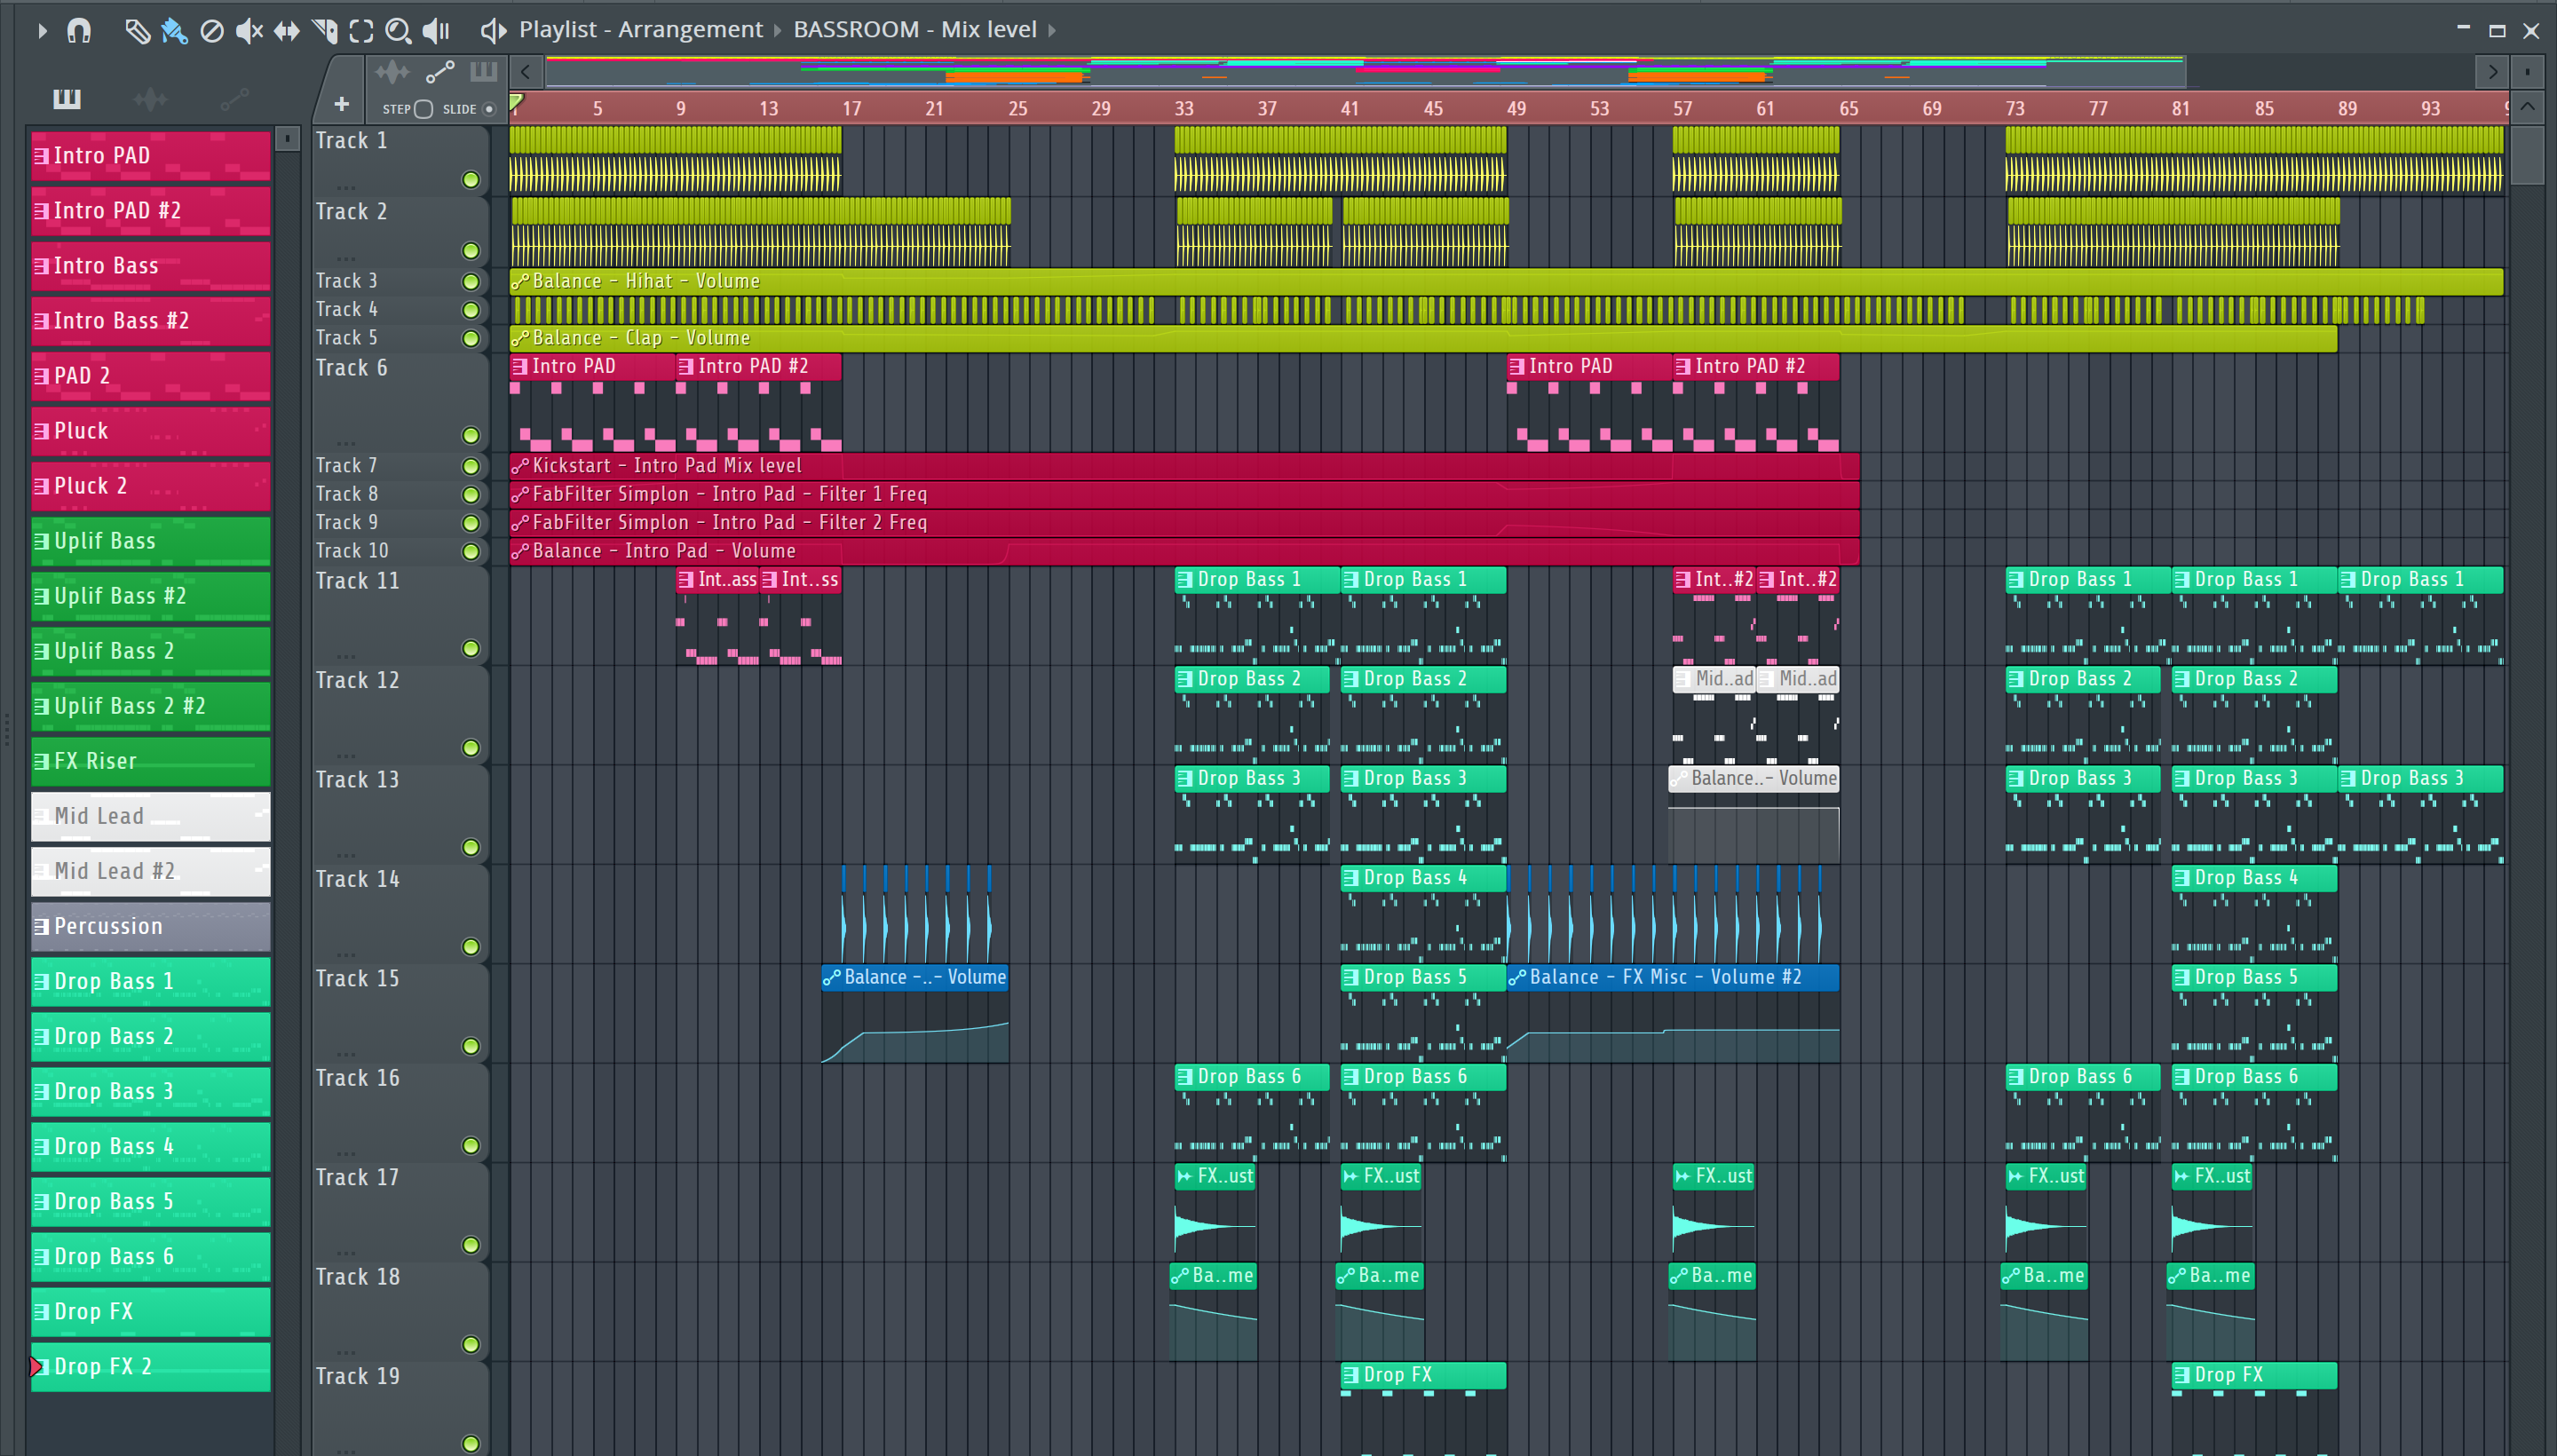Screen dimensions: 2557x1456
Task: Expand arrow after BASSROOM - Mix level
Action: (1052, 30)
